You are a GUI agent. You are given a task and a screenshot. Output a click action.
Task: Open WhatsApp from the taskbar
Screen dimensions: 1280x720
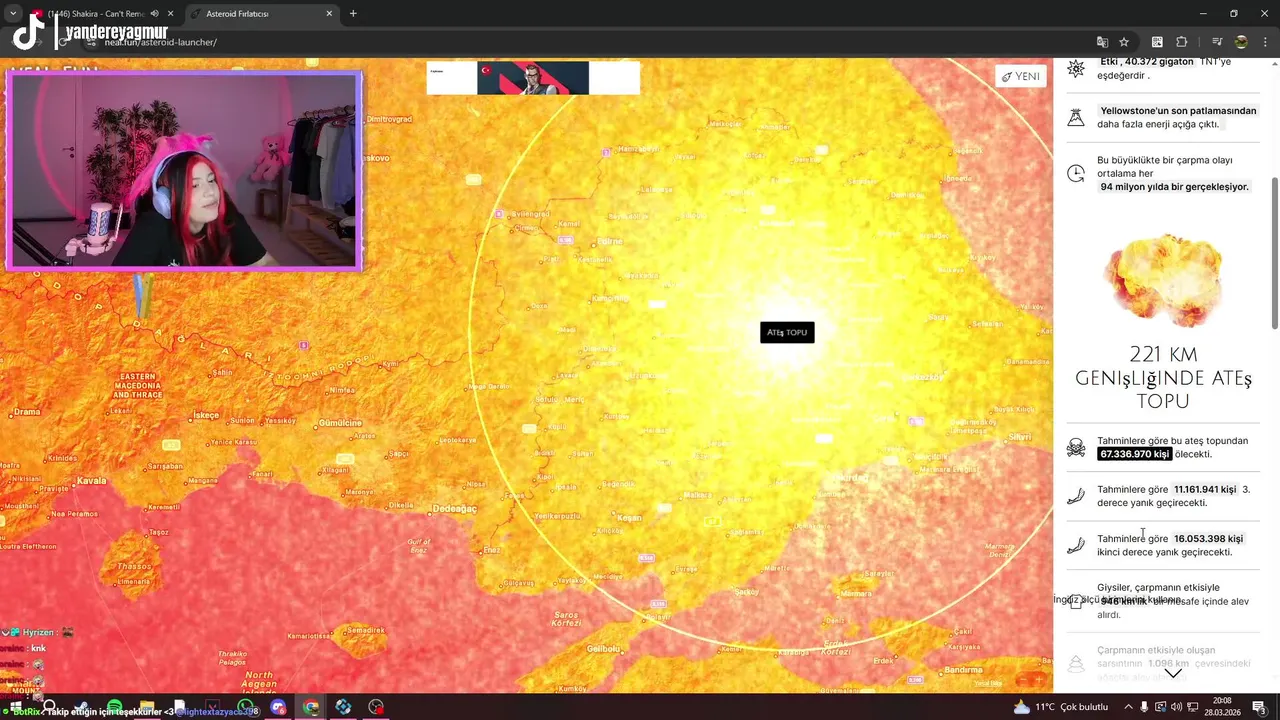(246, 707)
